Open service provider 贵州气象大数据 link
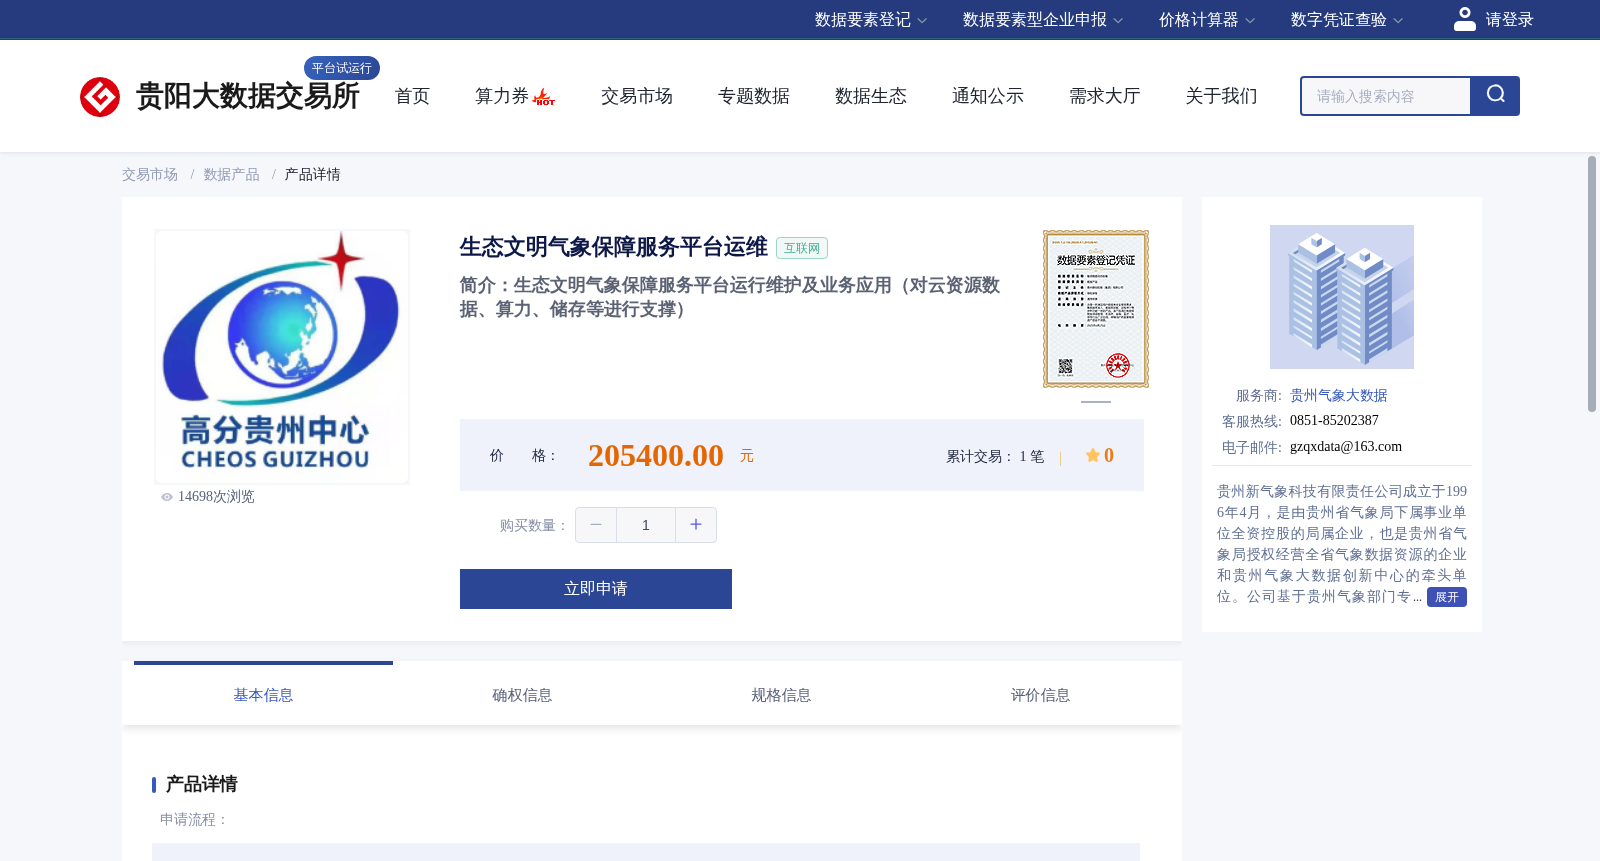Screen dimensions: 1600x861 coord(1338,396)
